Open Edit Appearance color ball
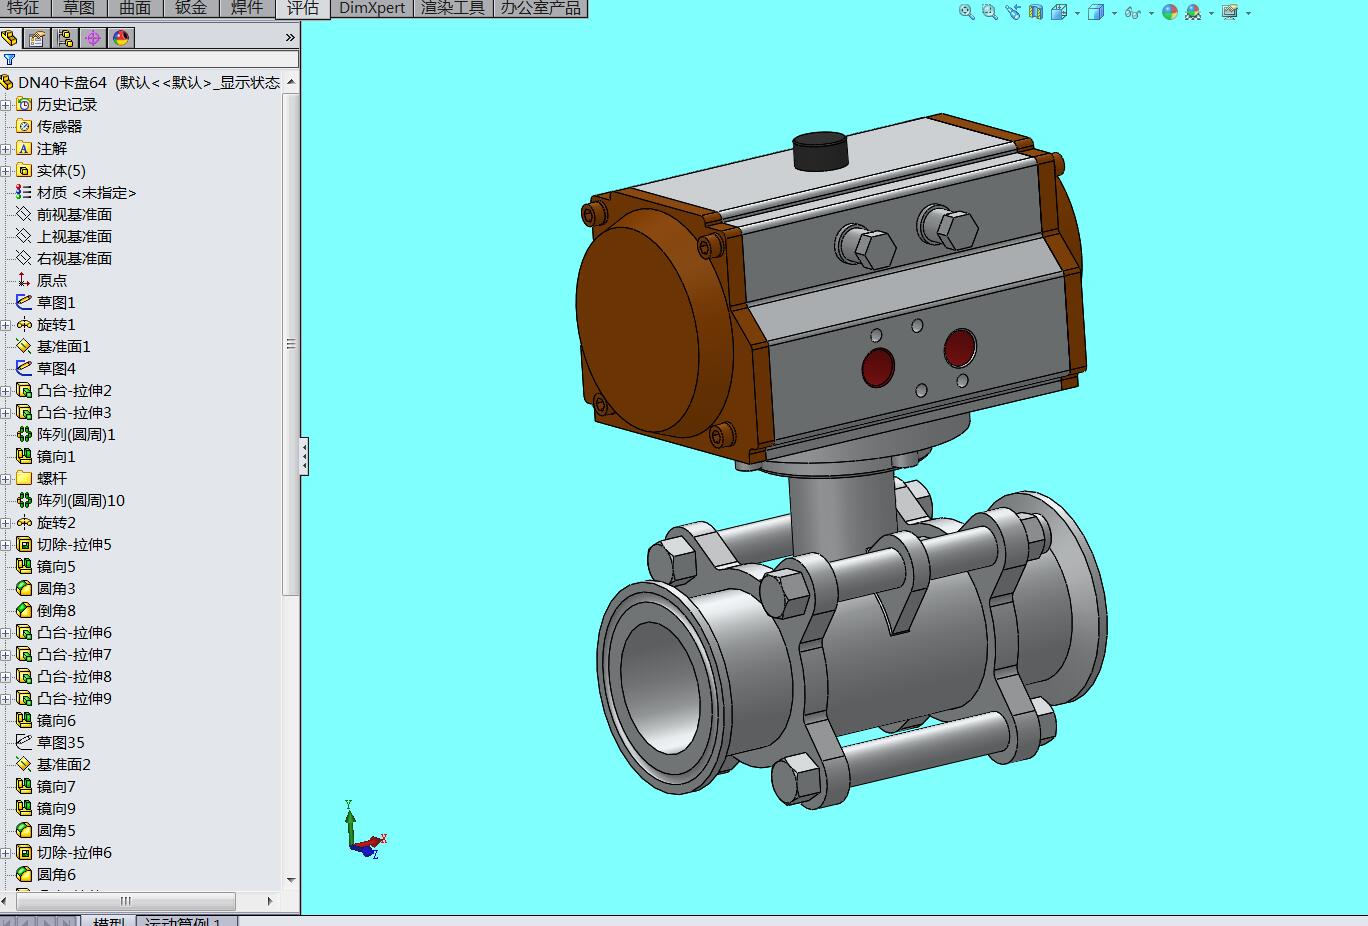 [1170, 12]
